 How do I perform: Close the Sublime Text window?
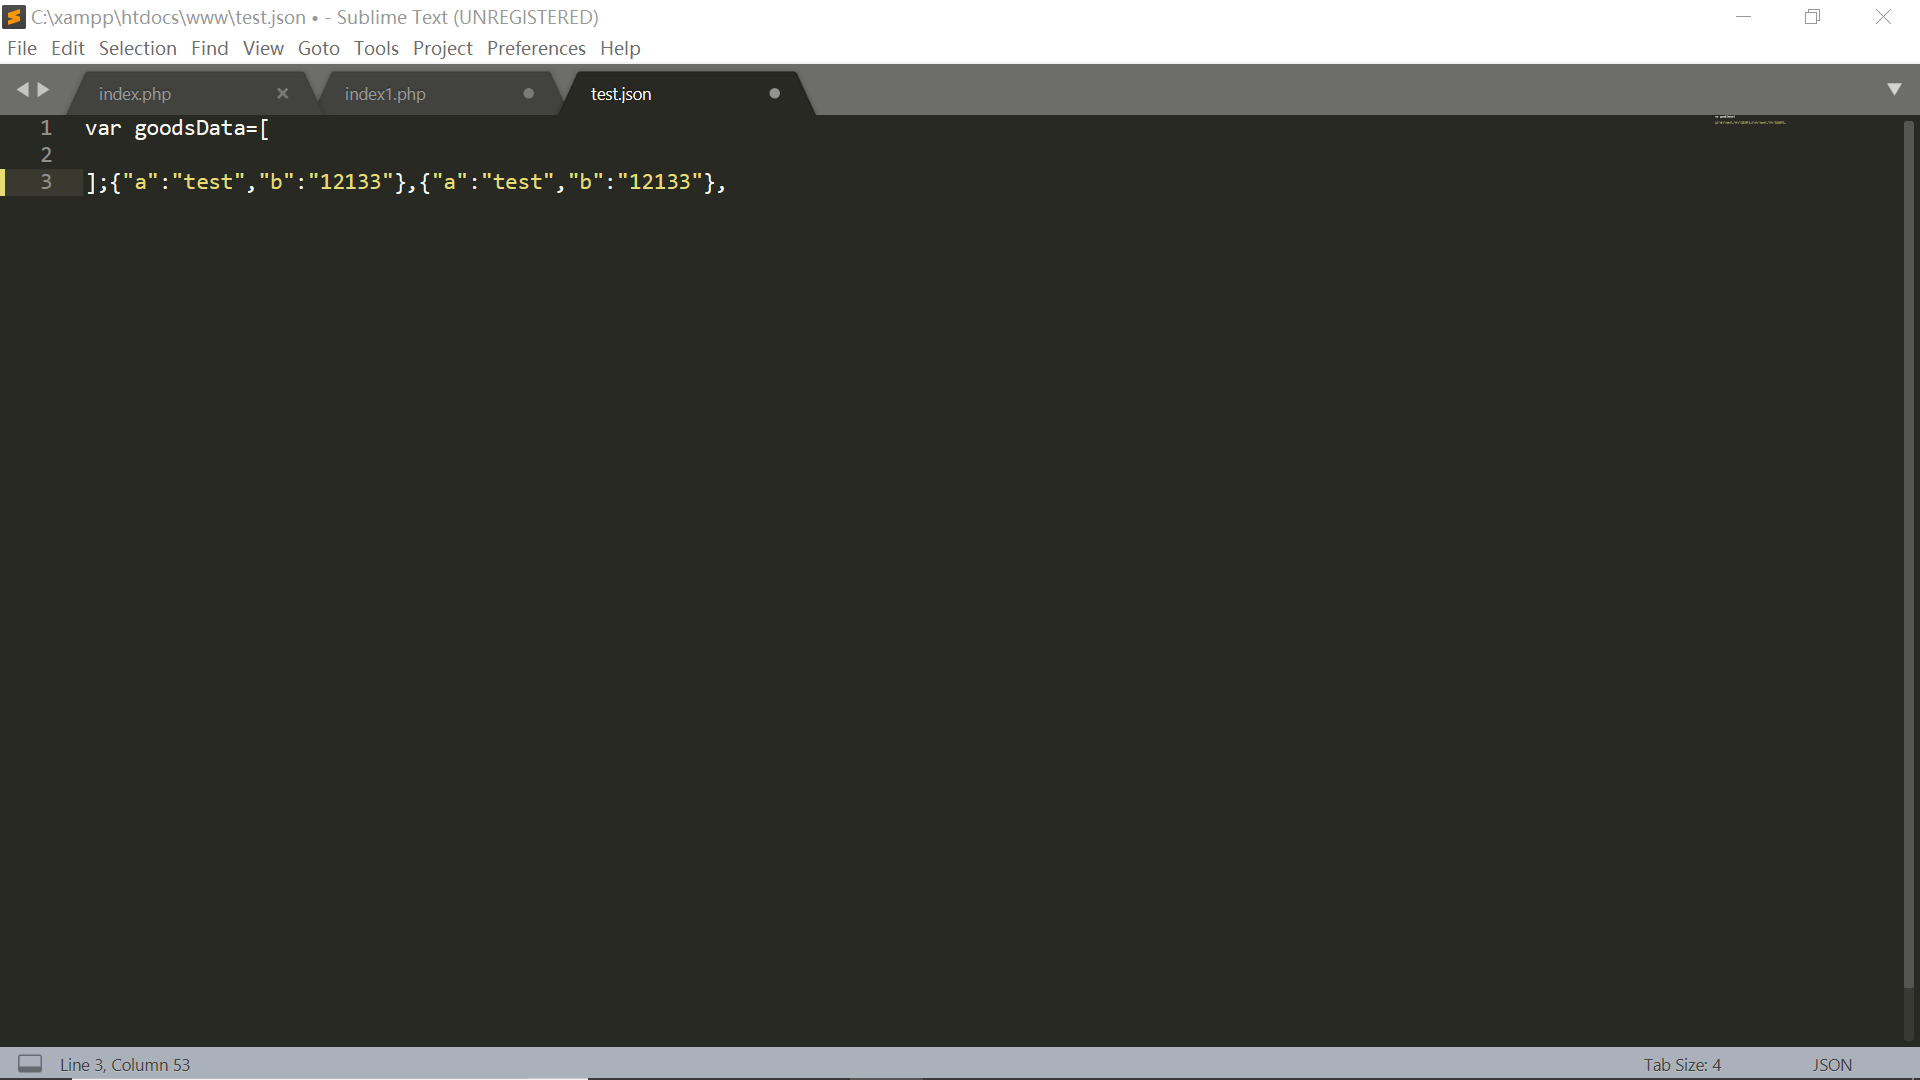pos(1883,17)
